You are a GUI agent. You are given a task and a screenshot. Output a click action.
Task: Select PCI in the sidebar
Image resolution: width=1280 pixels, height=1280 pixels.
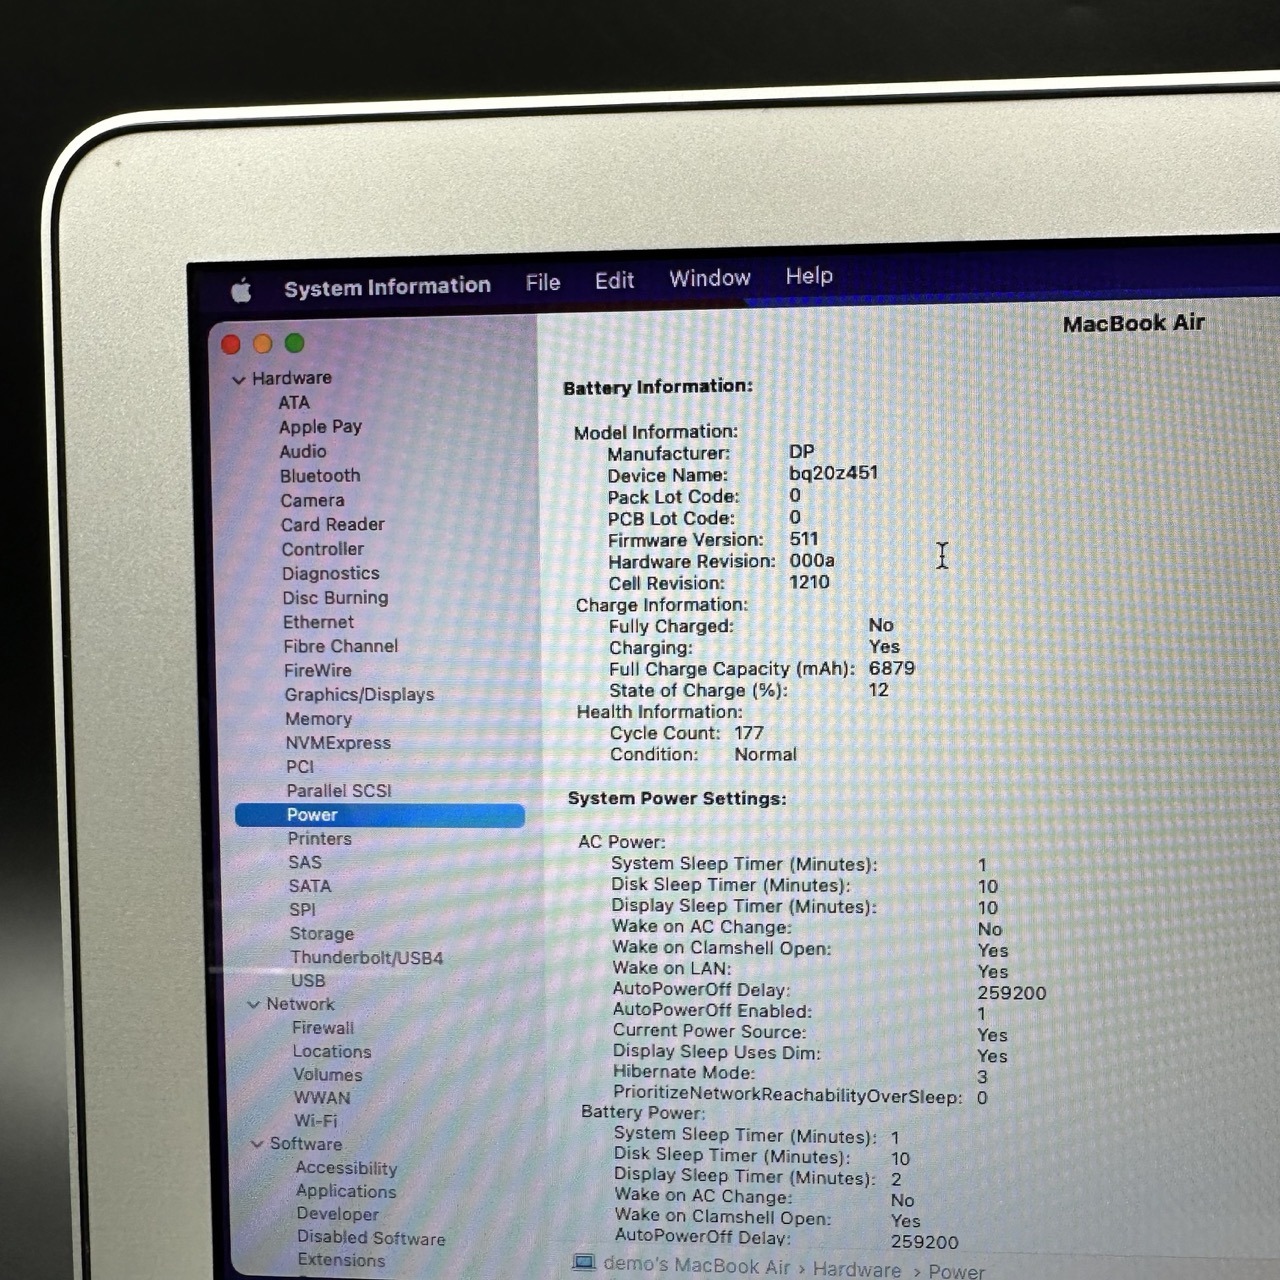point(300,767)
